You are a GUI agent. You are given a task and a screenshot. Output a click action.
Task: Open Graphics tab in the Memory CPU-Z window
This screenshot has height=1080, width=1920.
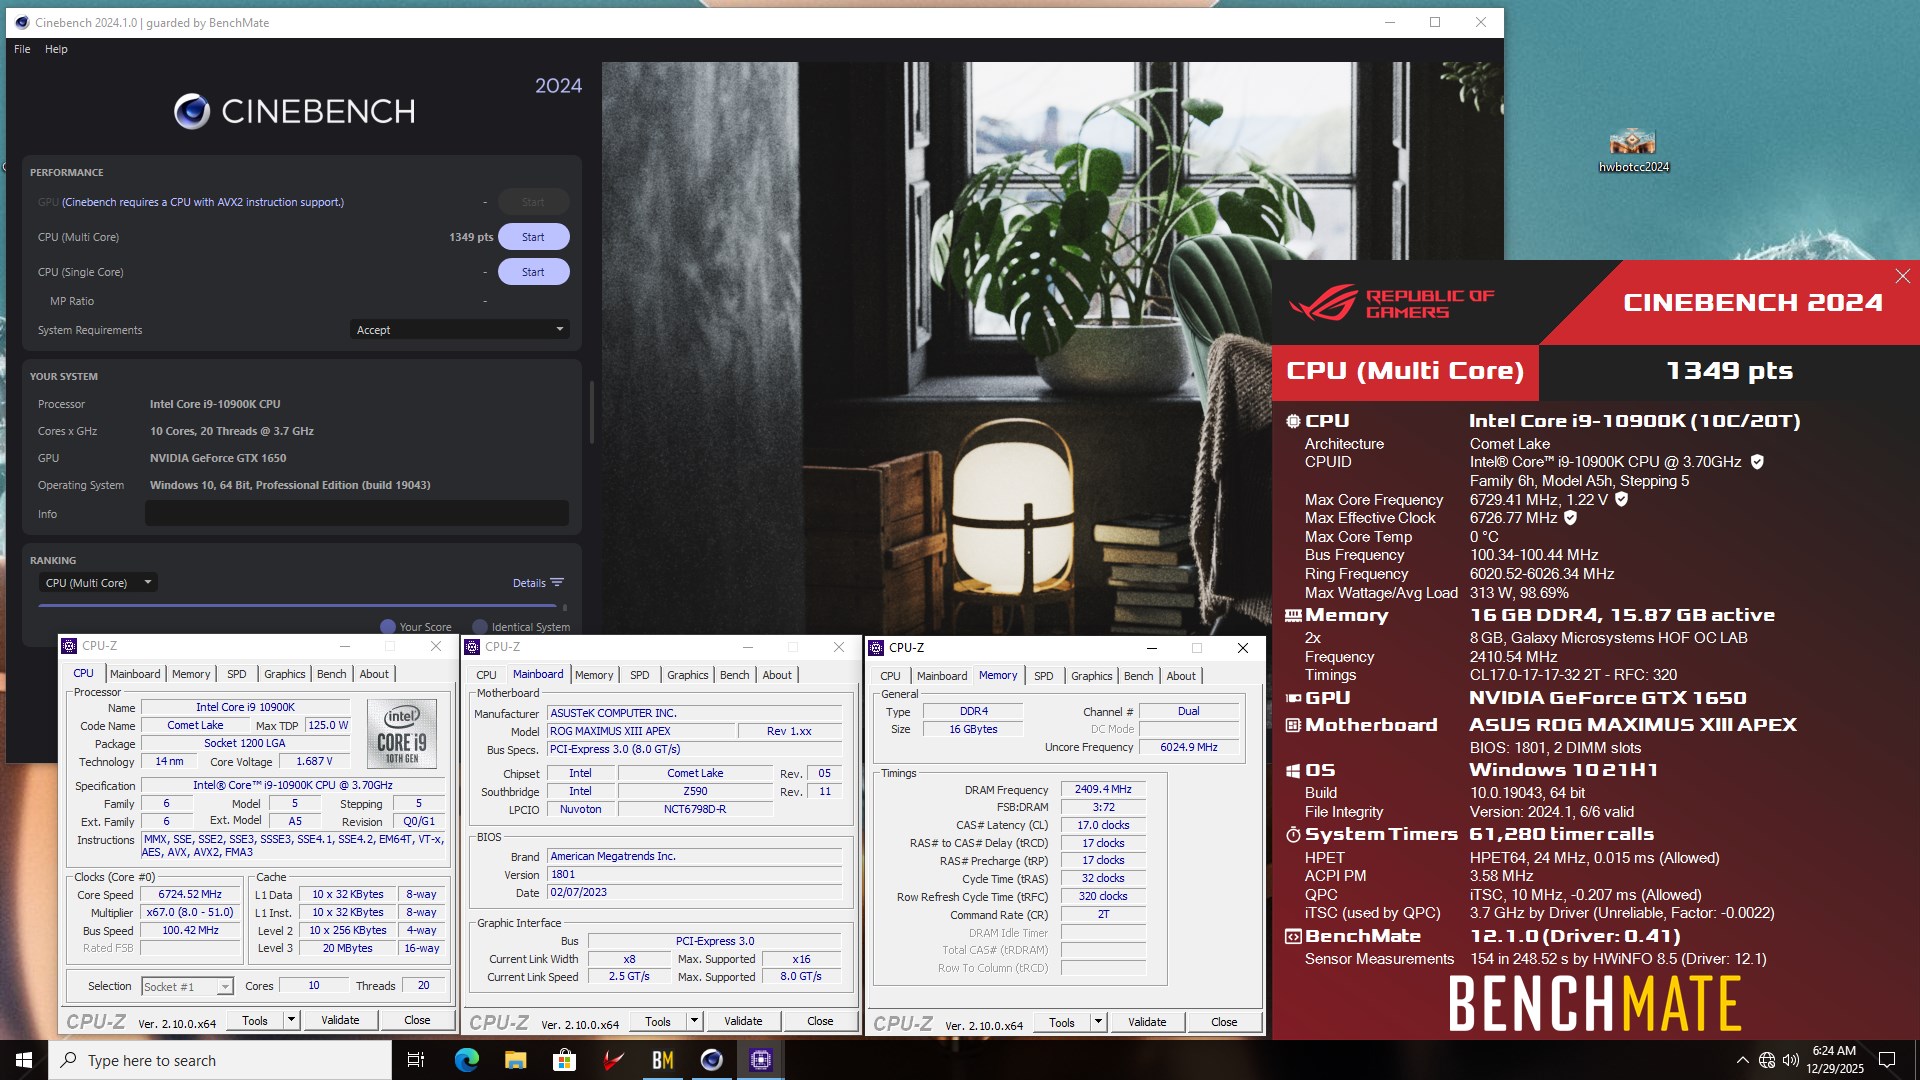1091,676
